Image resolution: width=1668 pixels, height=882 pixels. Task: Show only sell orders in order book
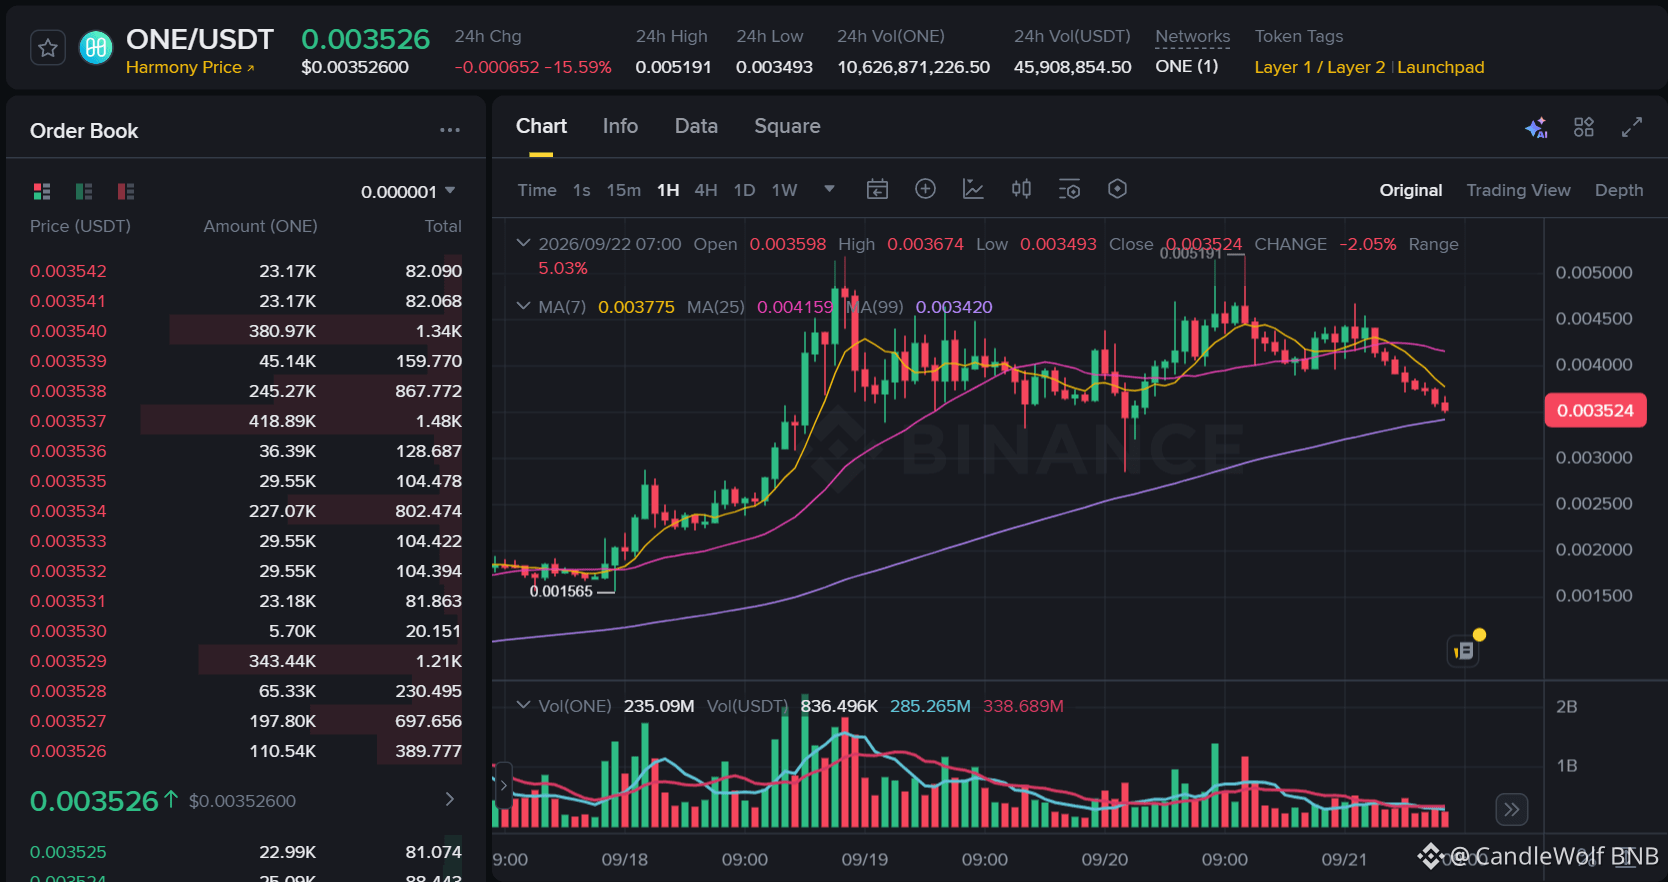point(126,191)
